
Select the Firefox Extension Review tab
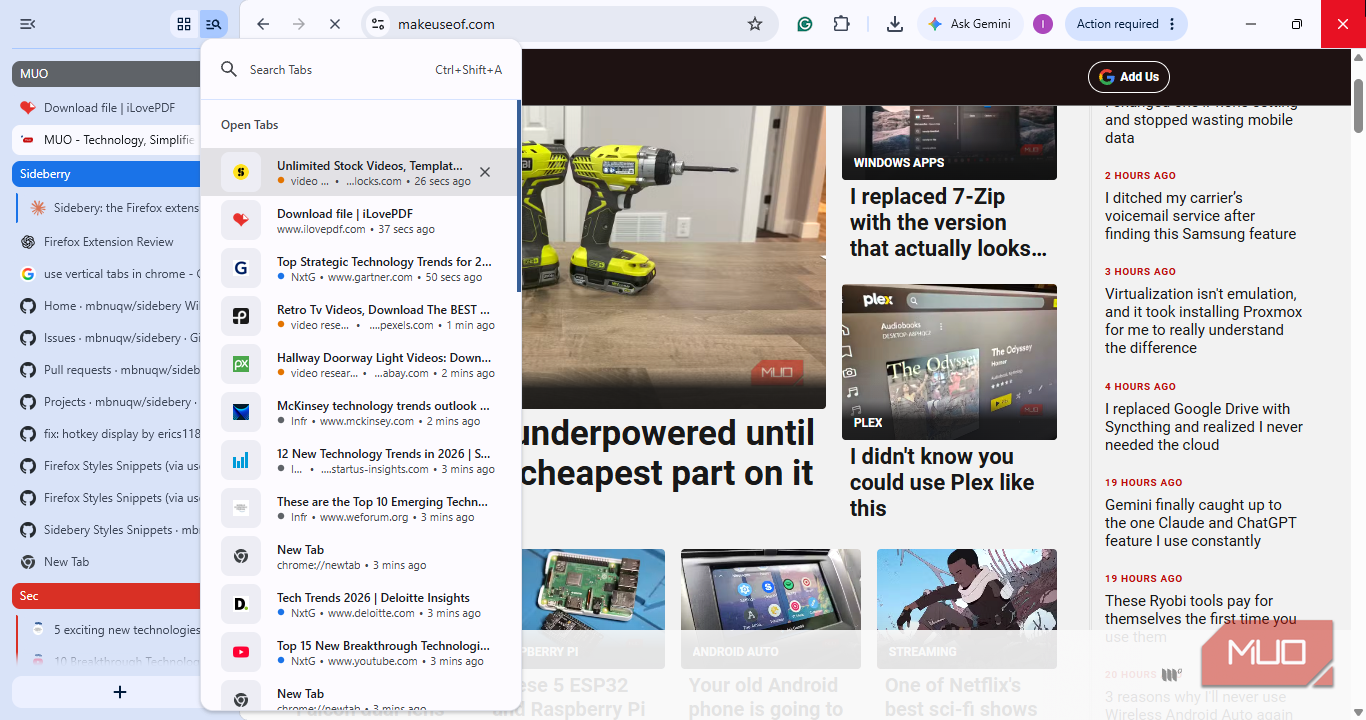click(106, 242)
